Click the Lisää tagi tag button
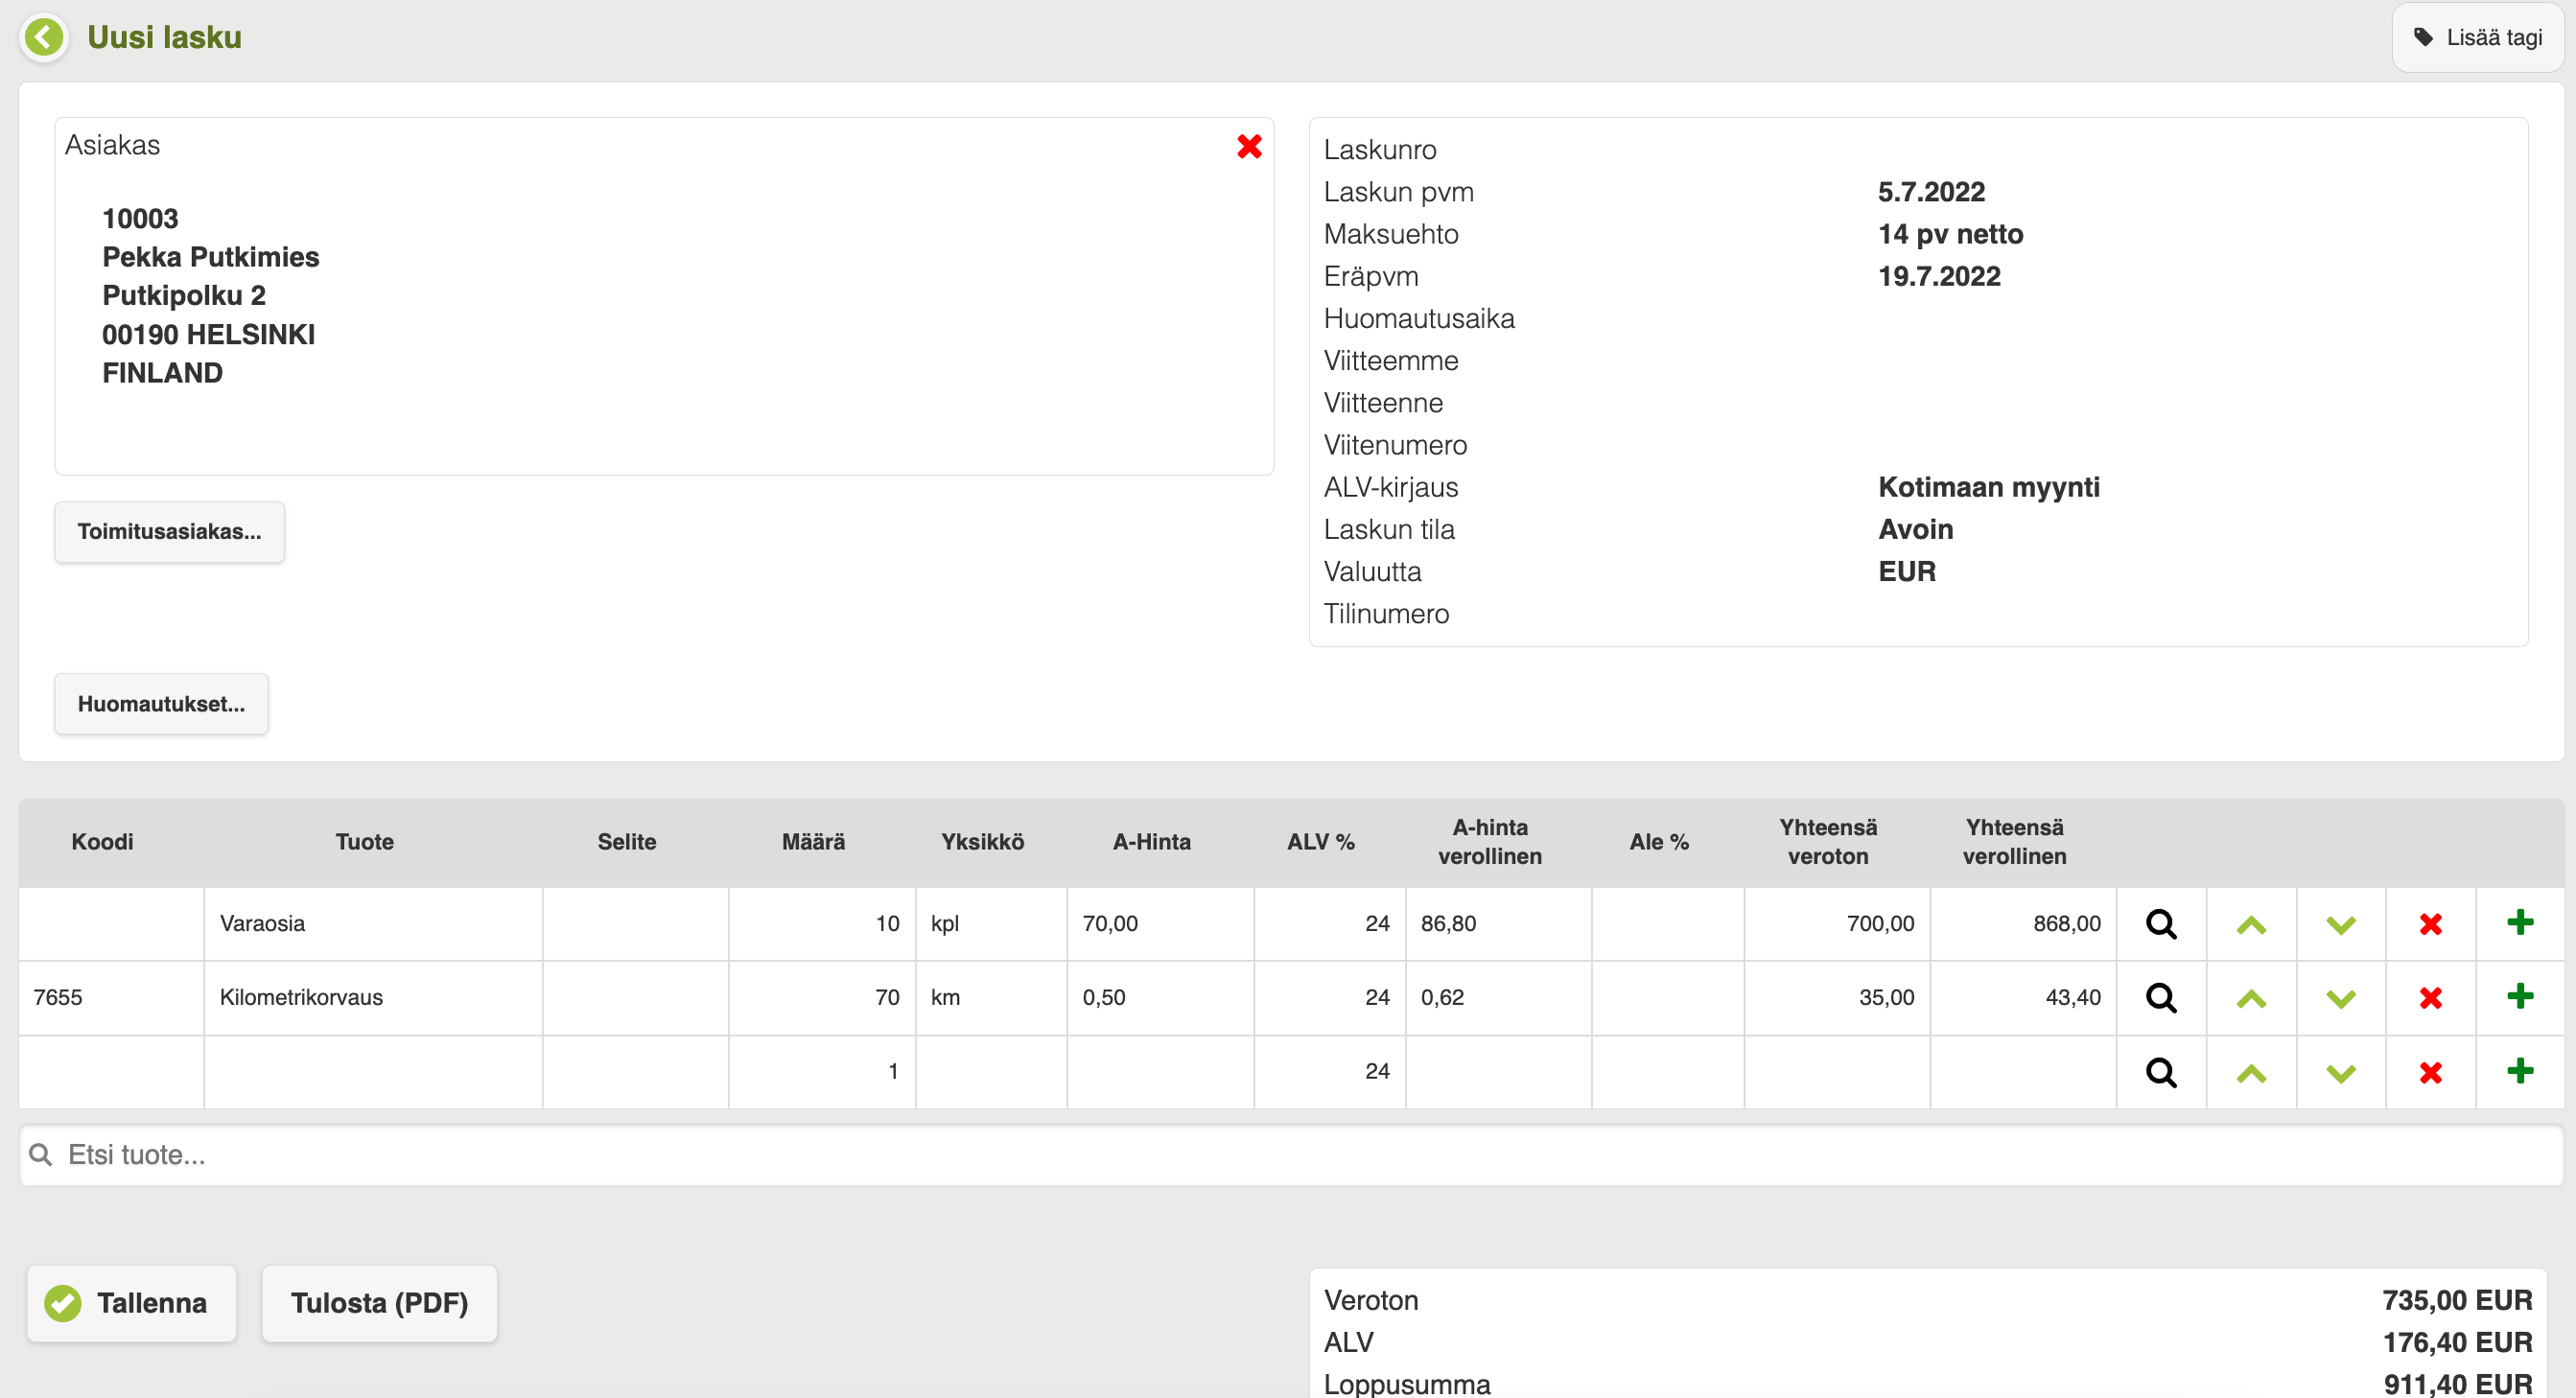2576x1398 pixels. 2478,38
